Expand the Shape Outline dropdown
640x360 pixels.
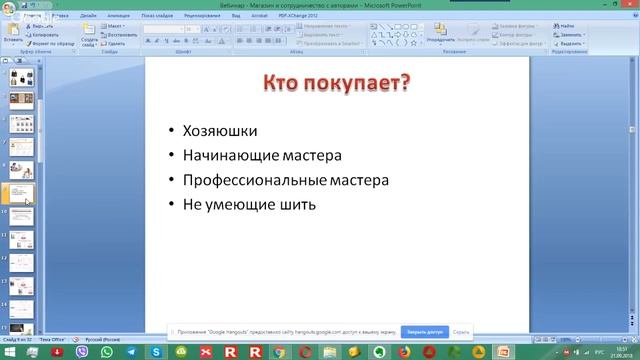(514, 35)
